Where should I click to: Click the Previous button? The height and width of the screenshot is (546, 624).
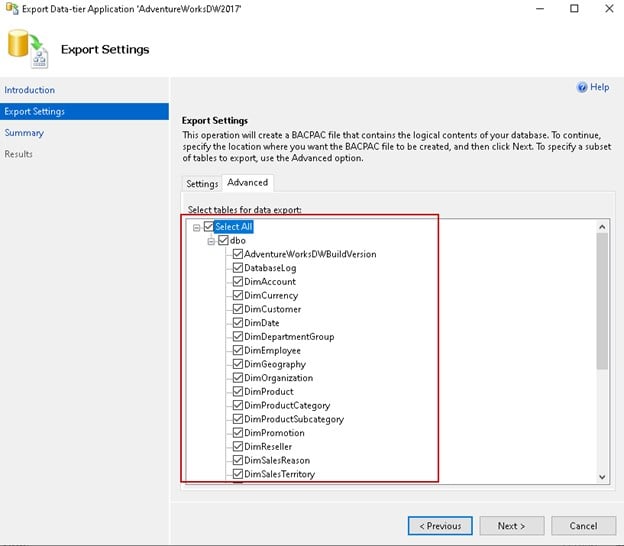coord(440,525)
